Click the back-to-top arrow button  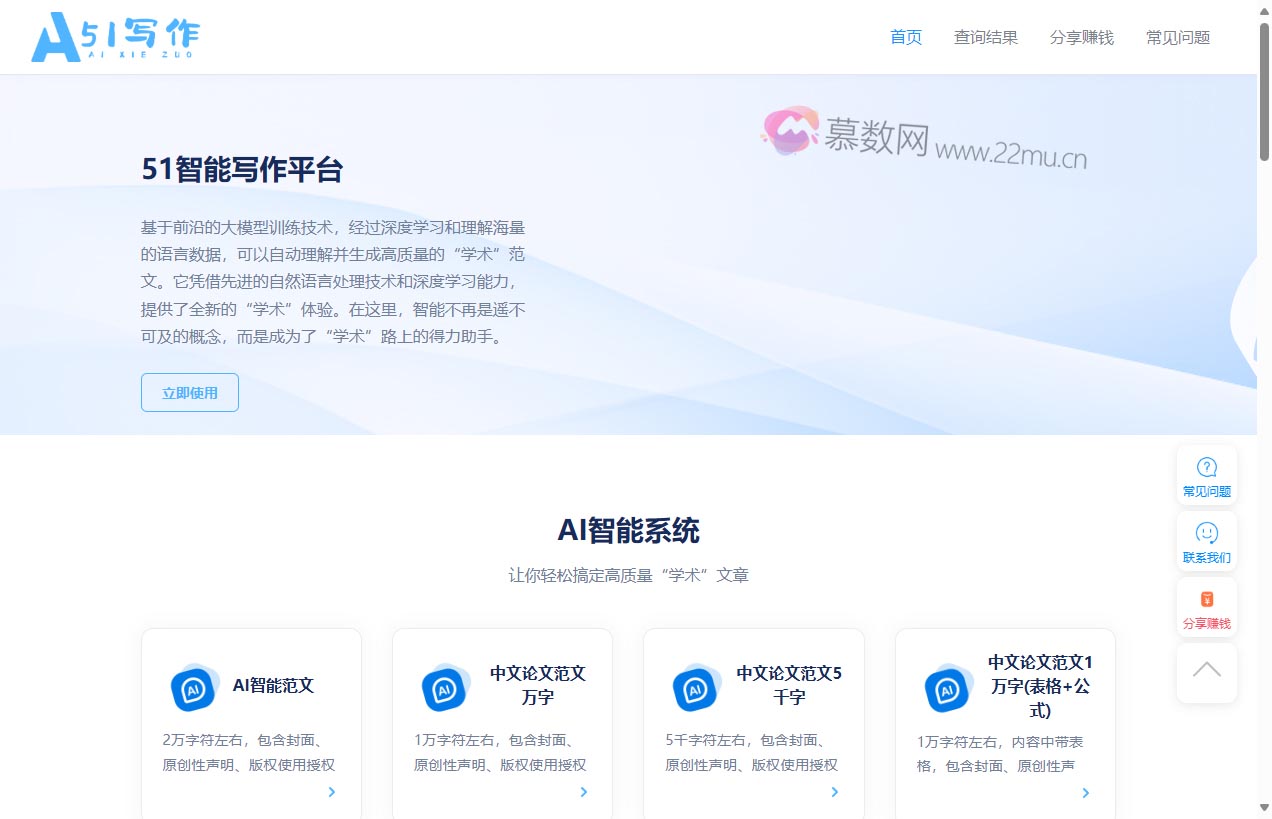pos(1206,671)
